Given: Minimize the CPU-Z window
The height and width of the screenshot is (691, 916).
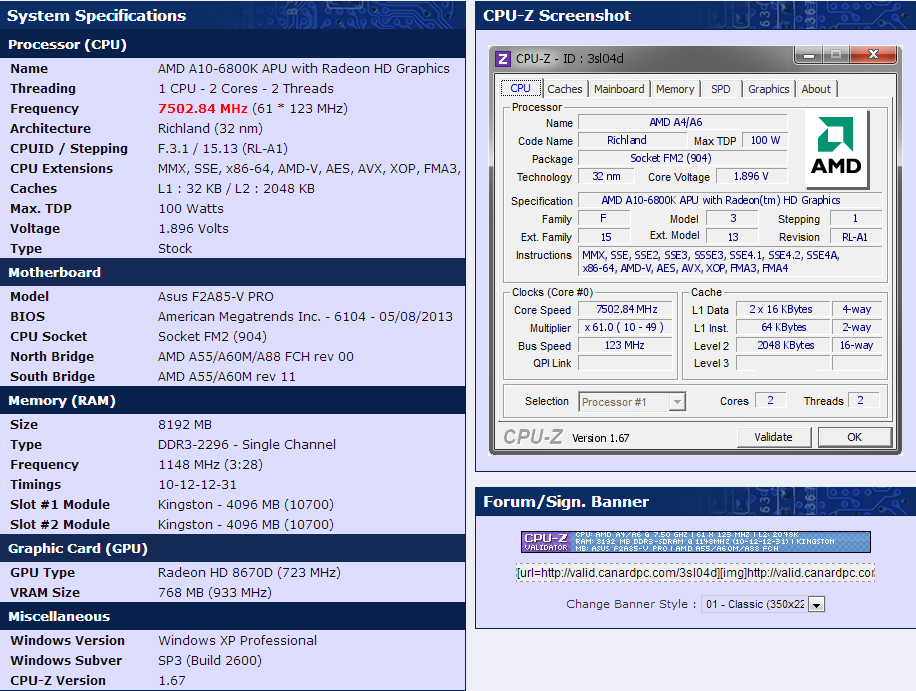Looking at the screenshot, I should tap(809, 55).
